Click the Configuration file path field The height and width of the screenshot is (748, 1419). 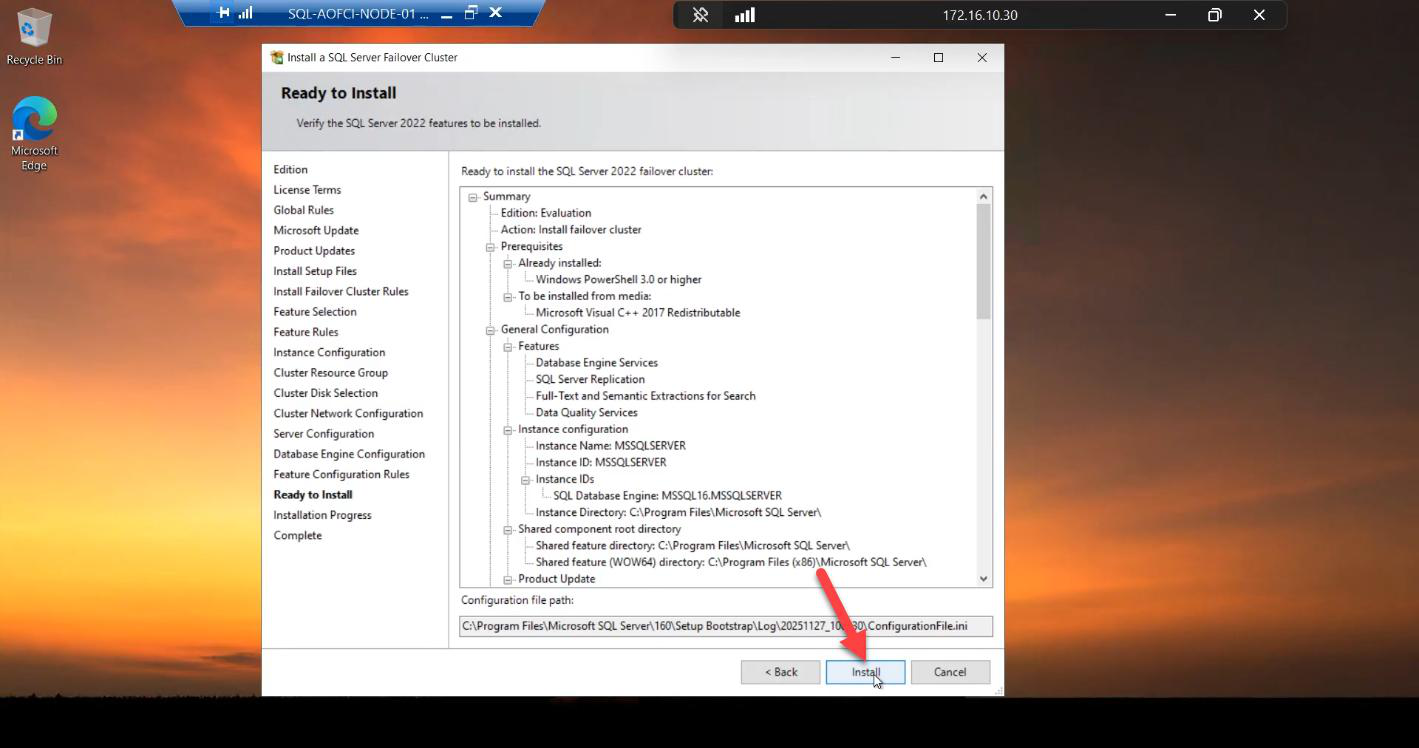click(x=726, y=626)
